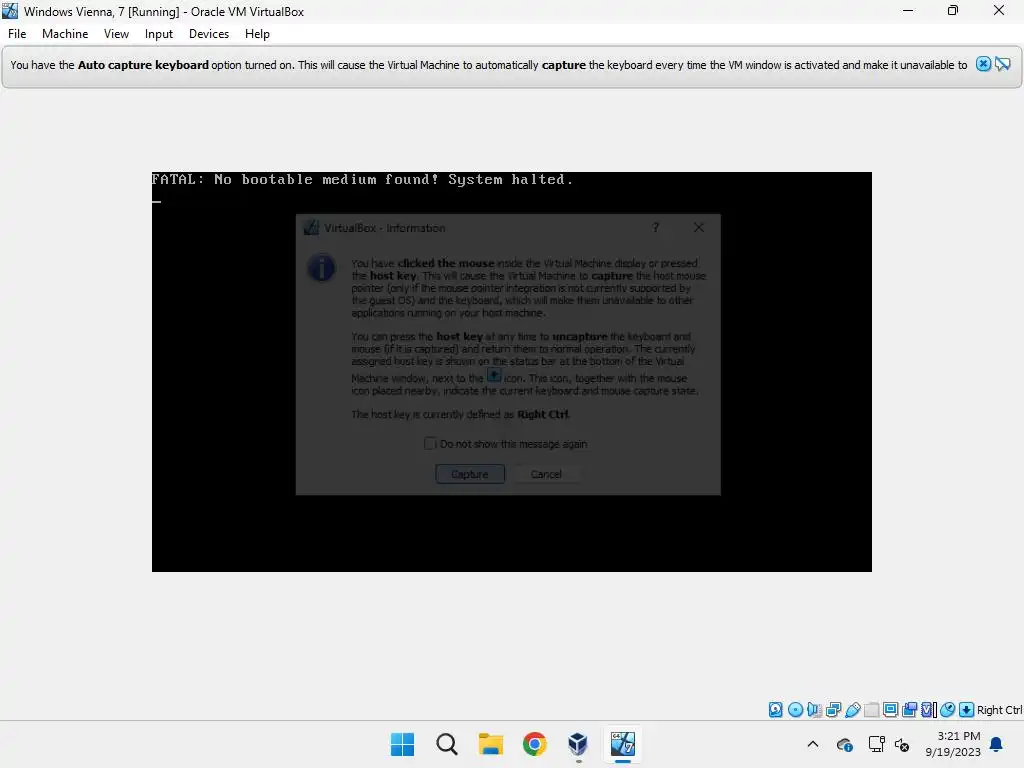1024x768 pixels.
Task: Open VirtualBox Manager from the taskbar
Action: point(578,744)
